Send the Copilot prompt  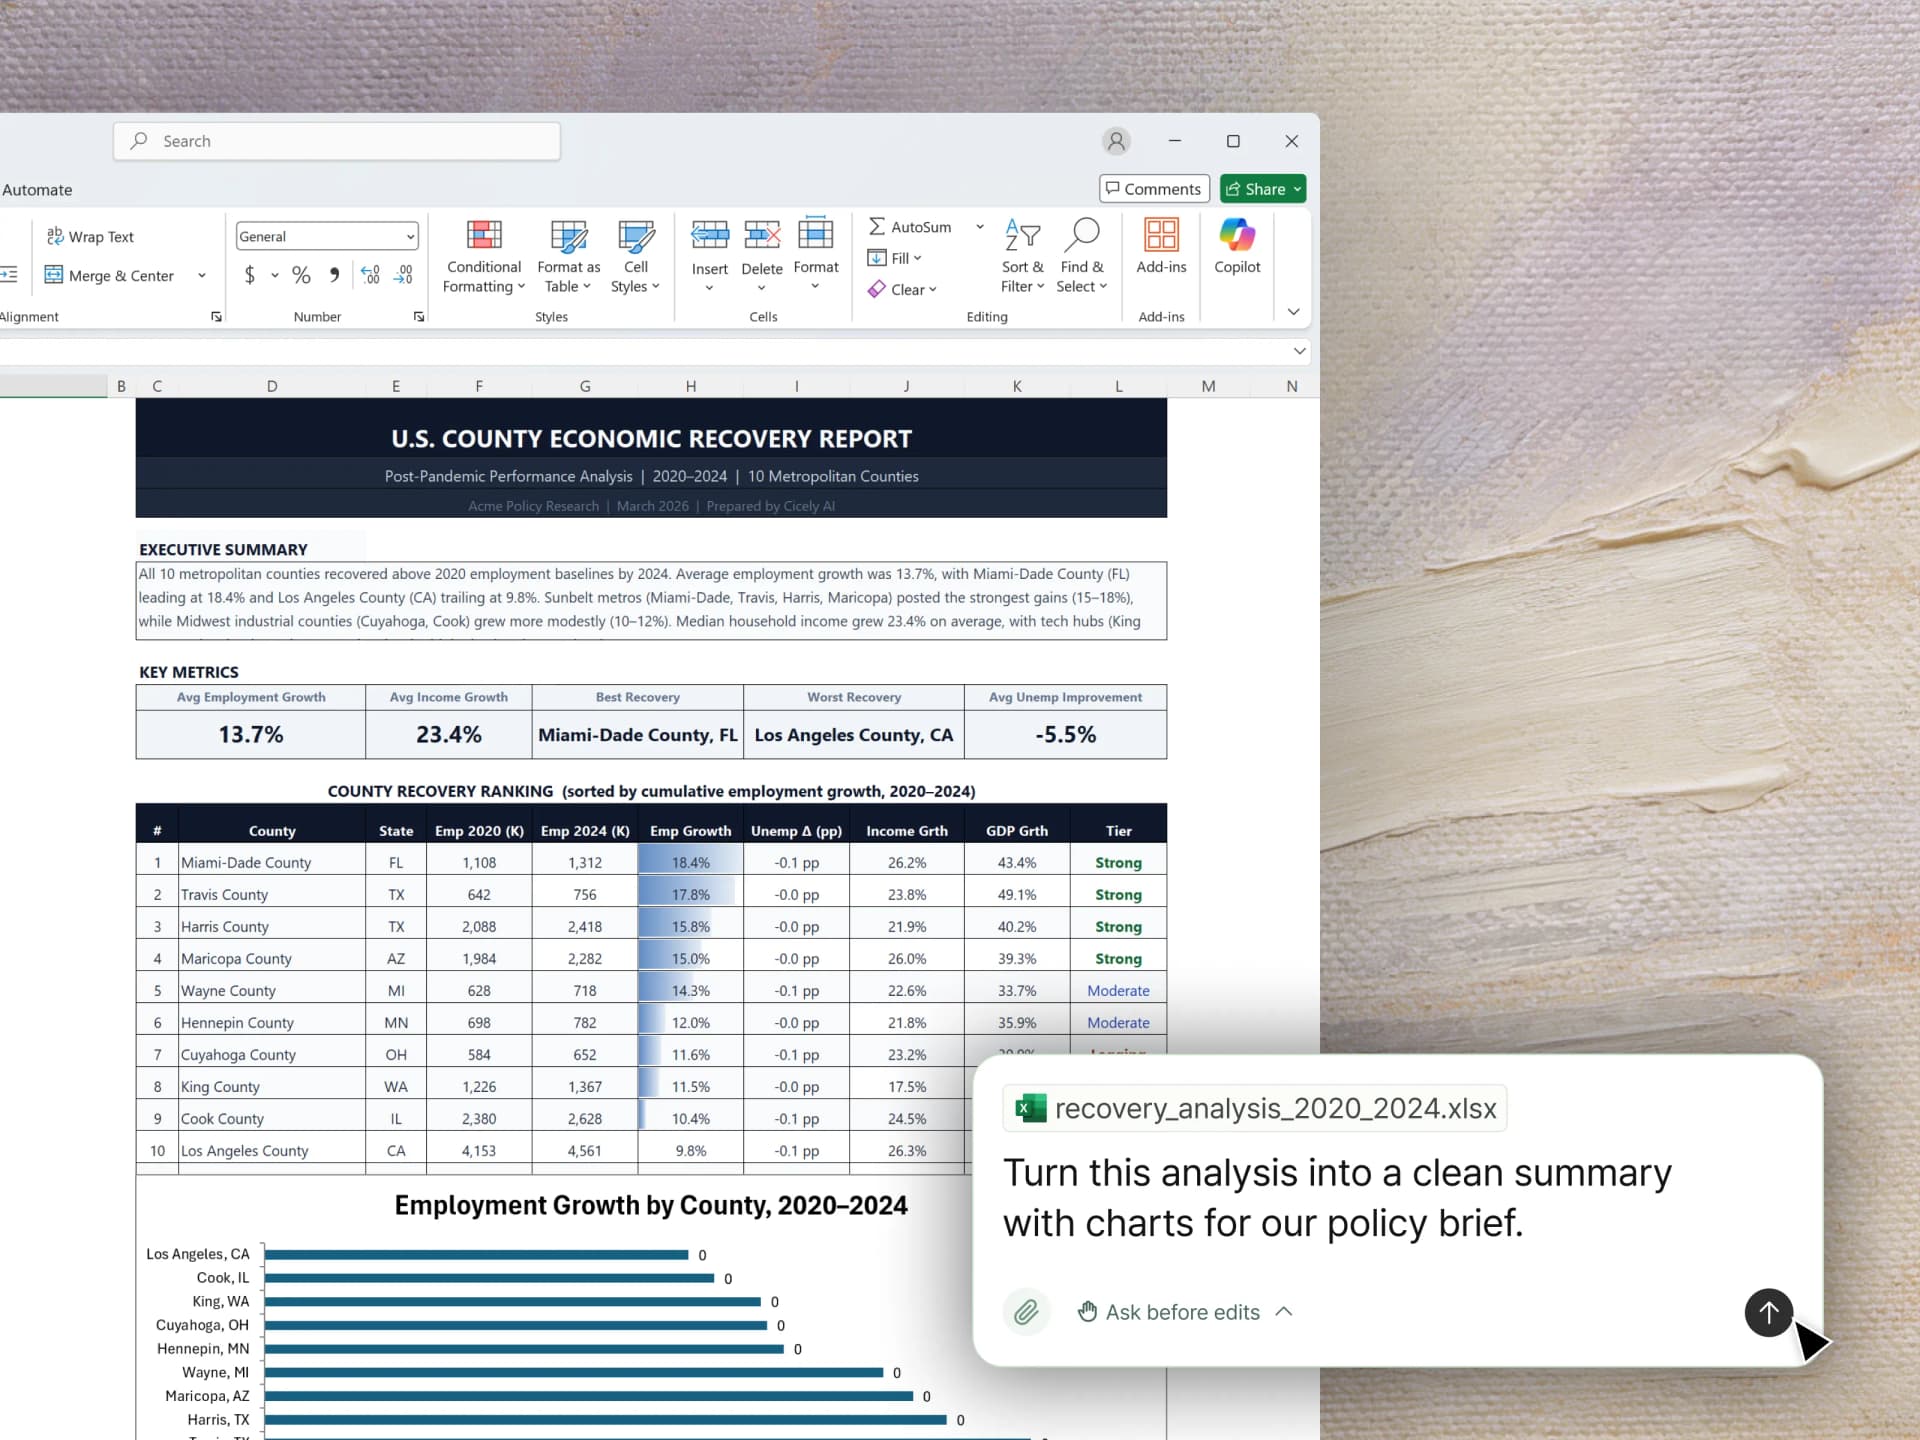pos(1767,1312)
